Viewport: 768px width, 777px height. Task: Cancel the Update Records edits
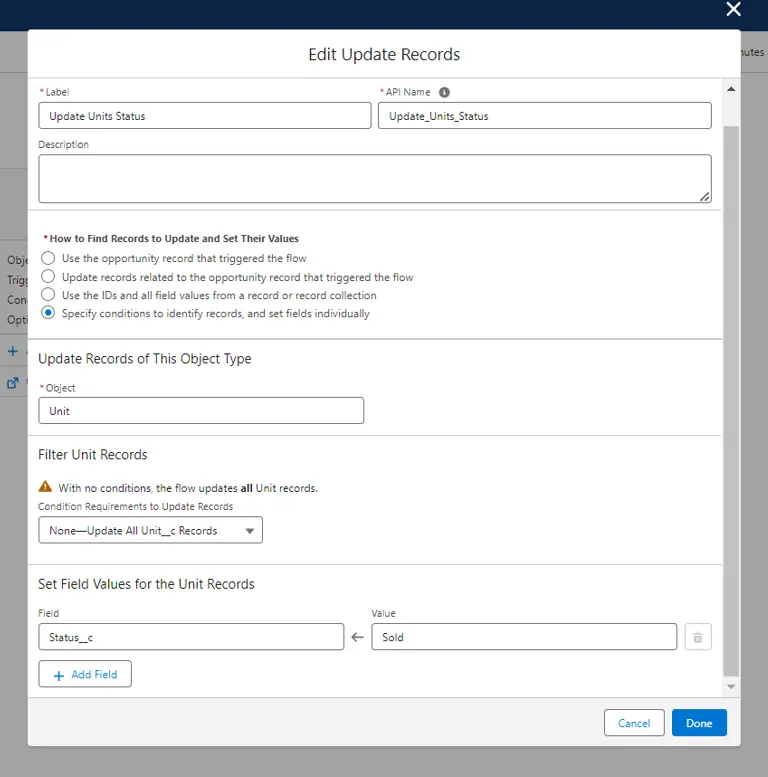[634, 723]
